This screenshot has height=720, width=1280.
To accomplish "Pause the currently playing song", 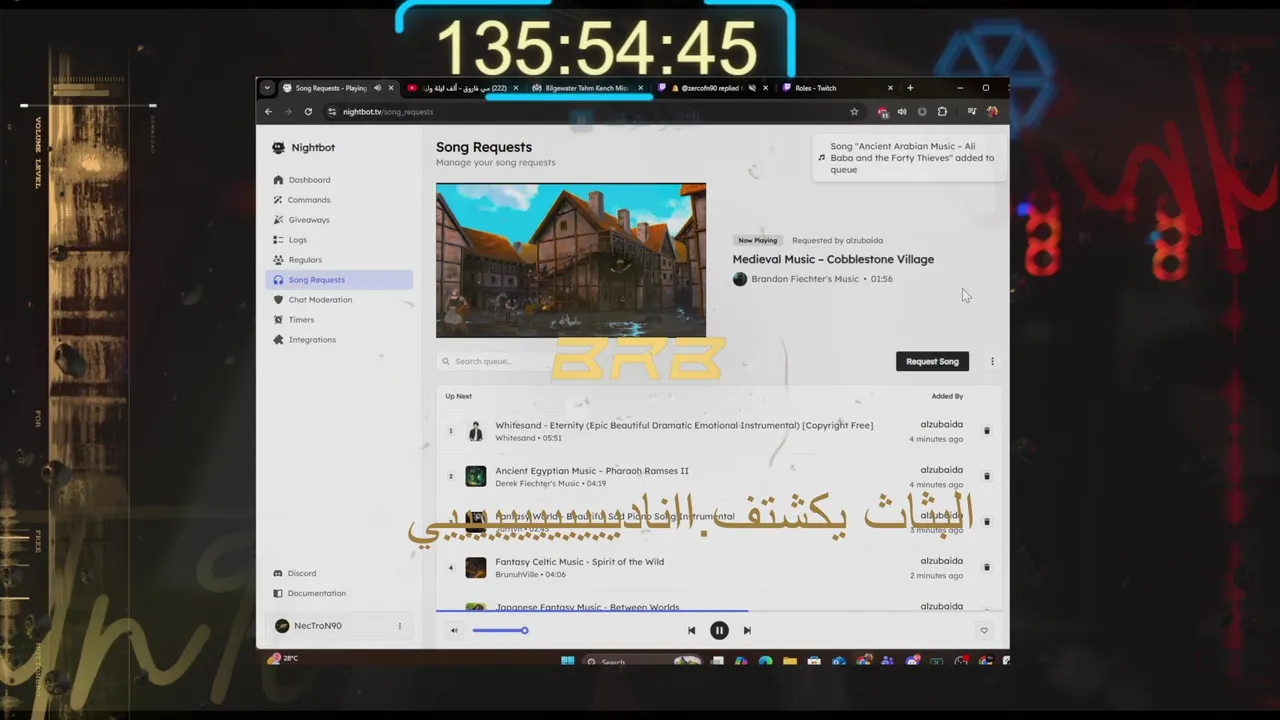I will 719,631.
